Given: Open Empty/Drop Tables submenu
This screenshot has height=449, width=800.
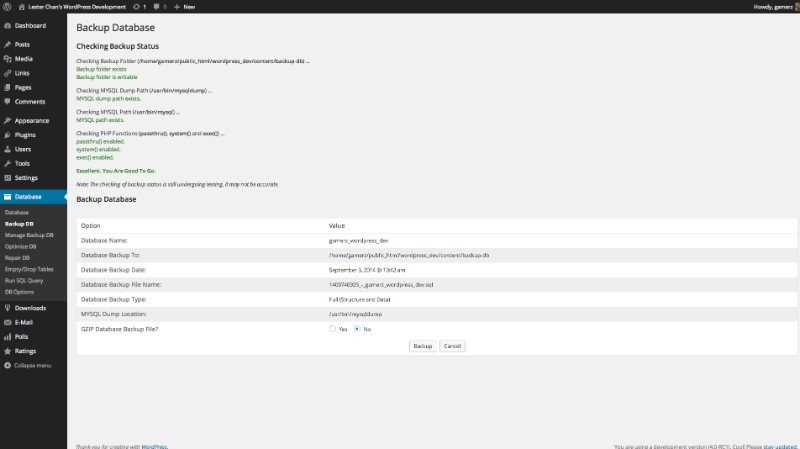Looking at the screenshot, I should (29, 269).
